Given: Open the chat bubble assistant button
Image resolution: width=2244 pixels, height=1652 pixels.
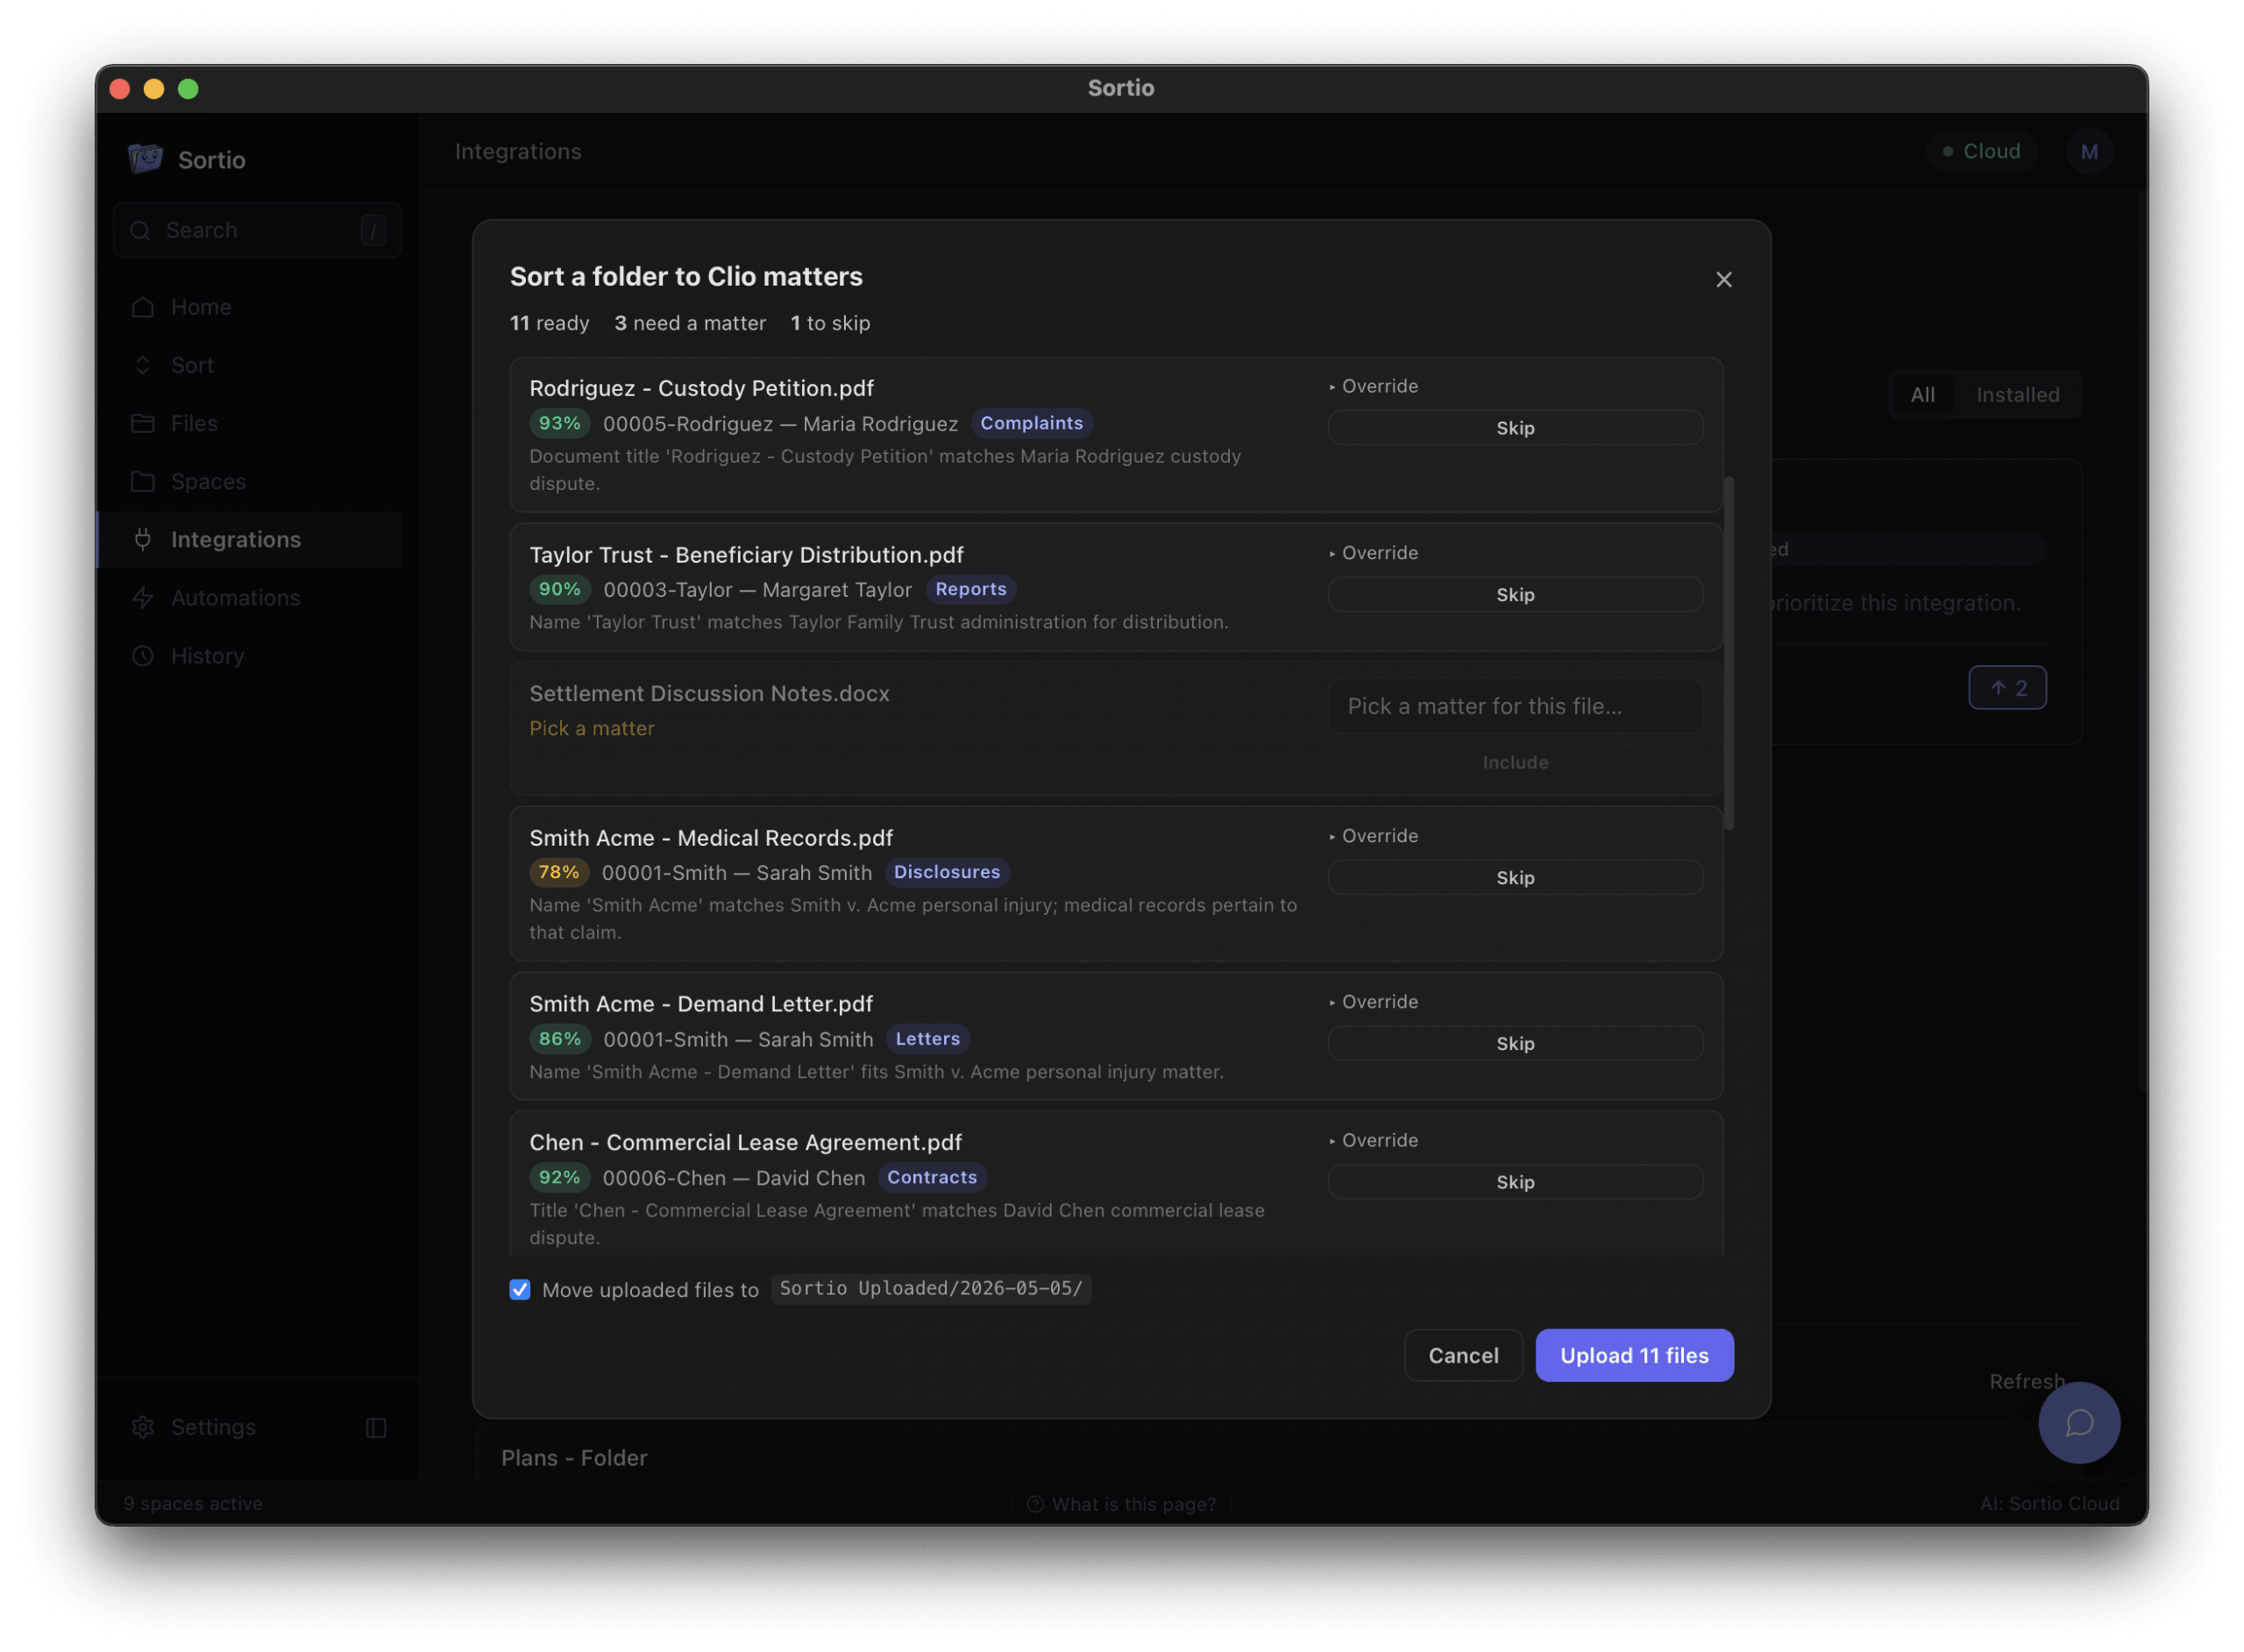Looking at the screenshot, I should (x=2078, y=1422).
